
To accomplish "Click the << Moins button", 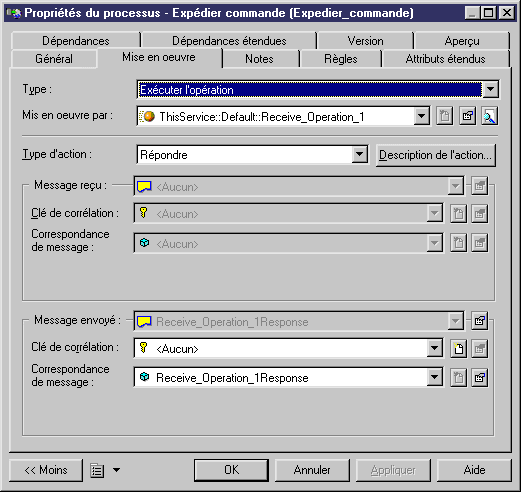I will click(46, 470).
